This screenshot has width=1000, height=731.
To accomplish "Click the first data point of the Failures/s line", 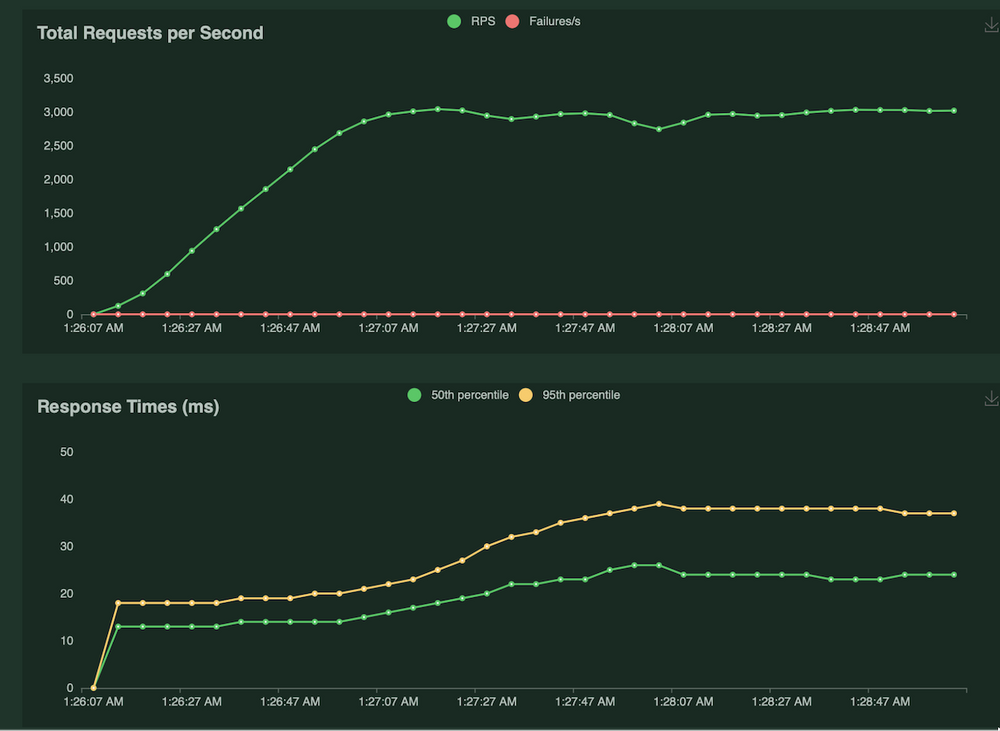I will (91, 313).
